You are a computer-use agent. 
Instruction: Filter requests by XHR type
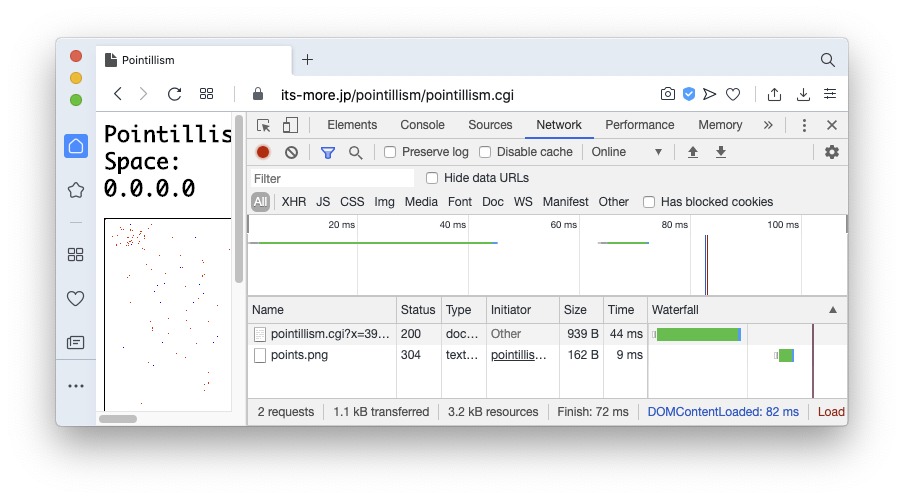pos(294,202)
